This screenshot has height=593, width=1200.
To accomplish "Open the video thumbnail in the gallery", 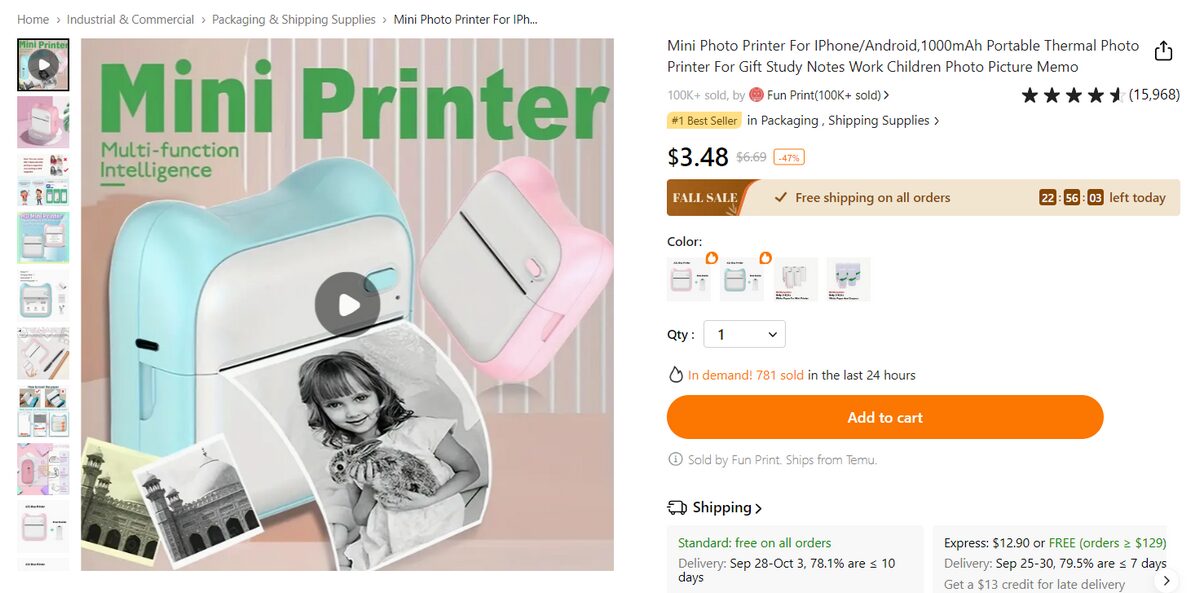I will point(43,65).
